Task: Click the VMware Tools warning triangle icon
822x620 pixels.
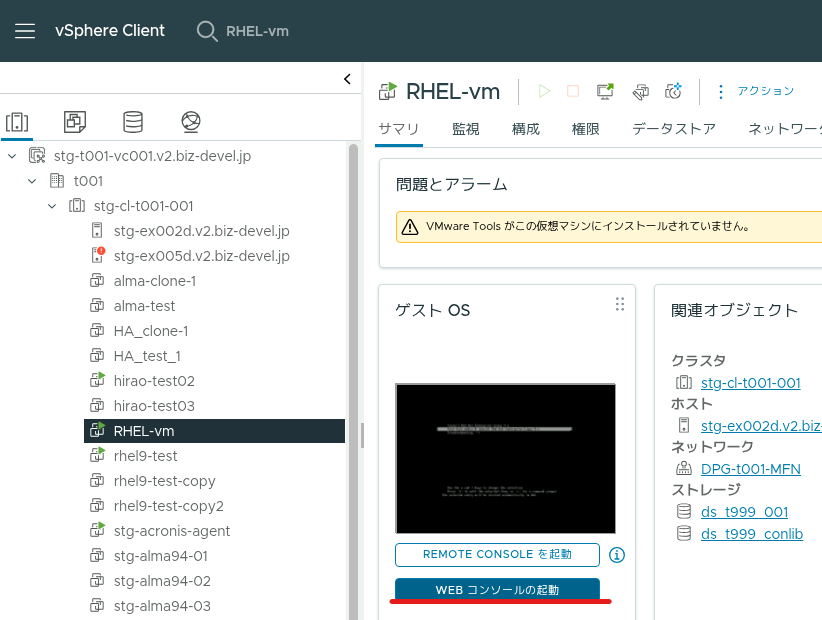Action: point(409,227)
